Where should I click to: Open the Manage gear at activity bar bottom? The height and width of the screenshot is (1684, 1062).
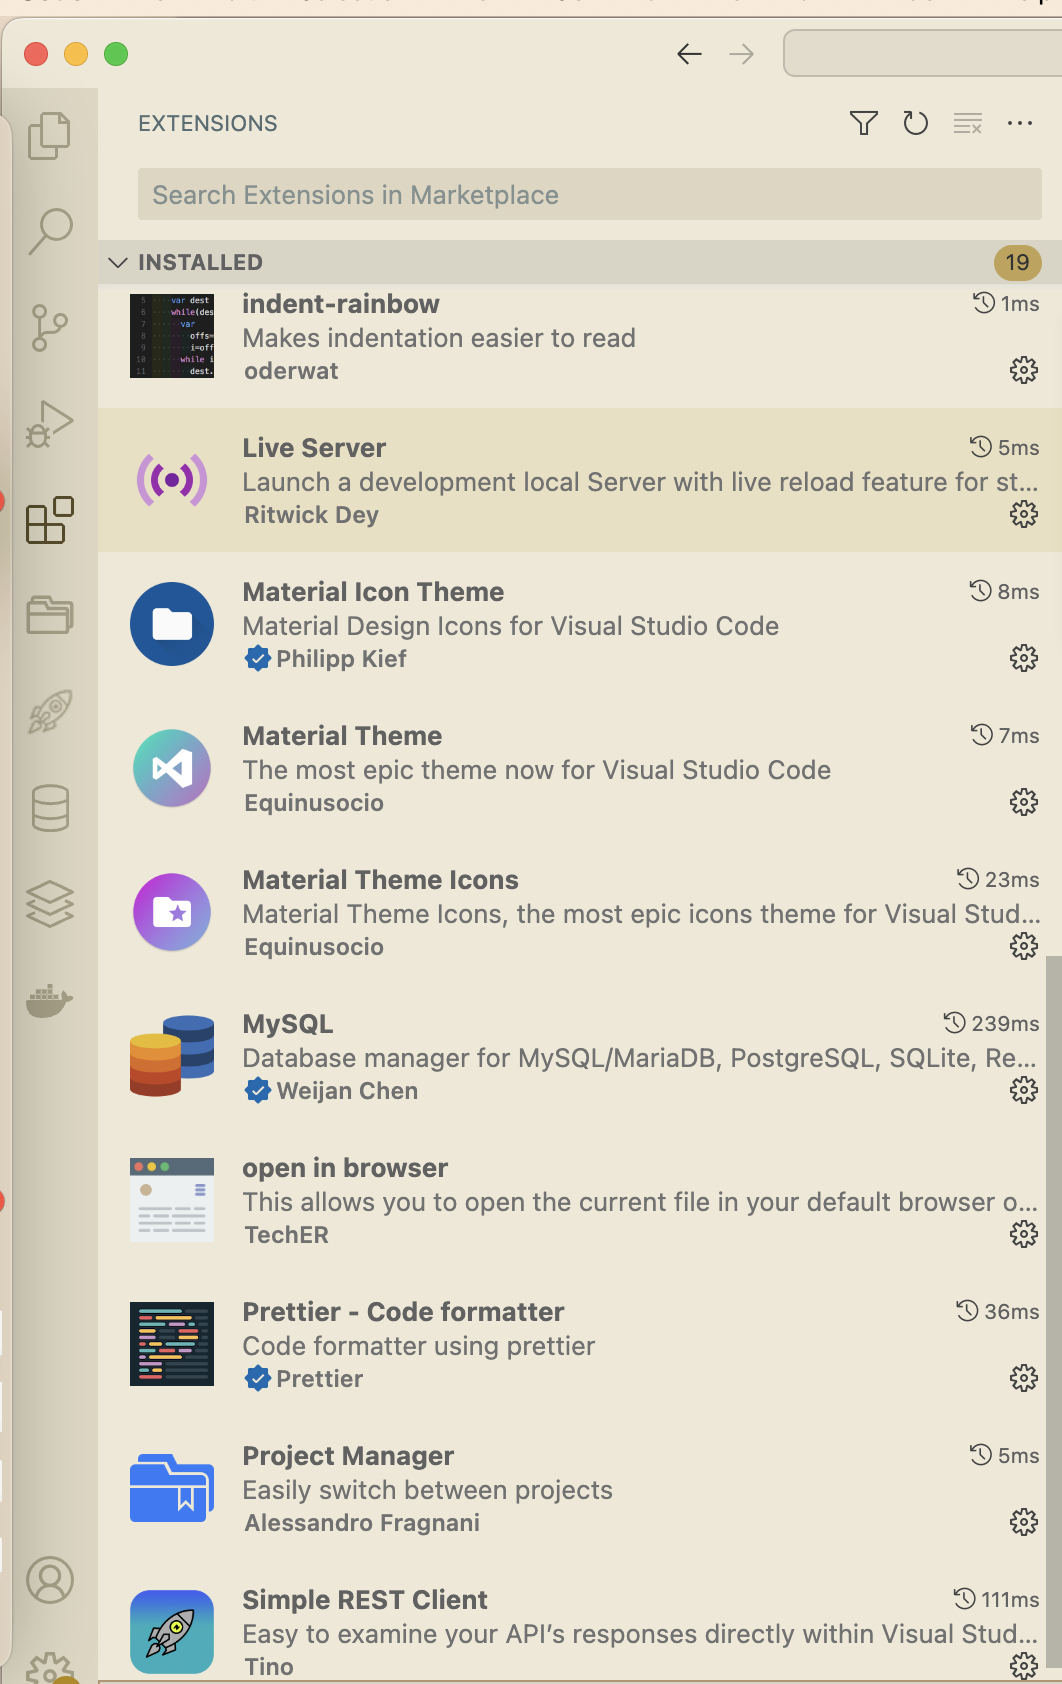[x=50, y=1668]
